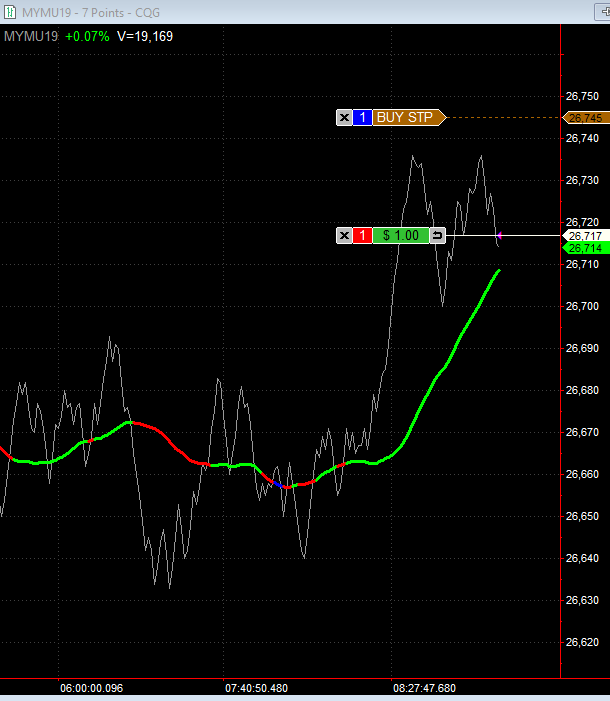
Task: Click the MYMU19 symbol label in chart
Action: click(x=31, y=36)
